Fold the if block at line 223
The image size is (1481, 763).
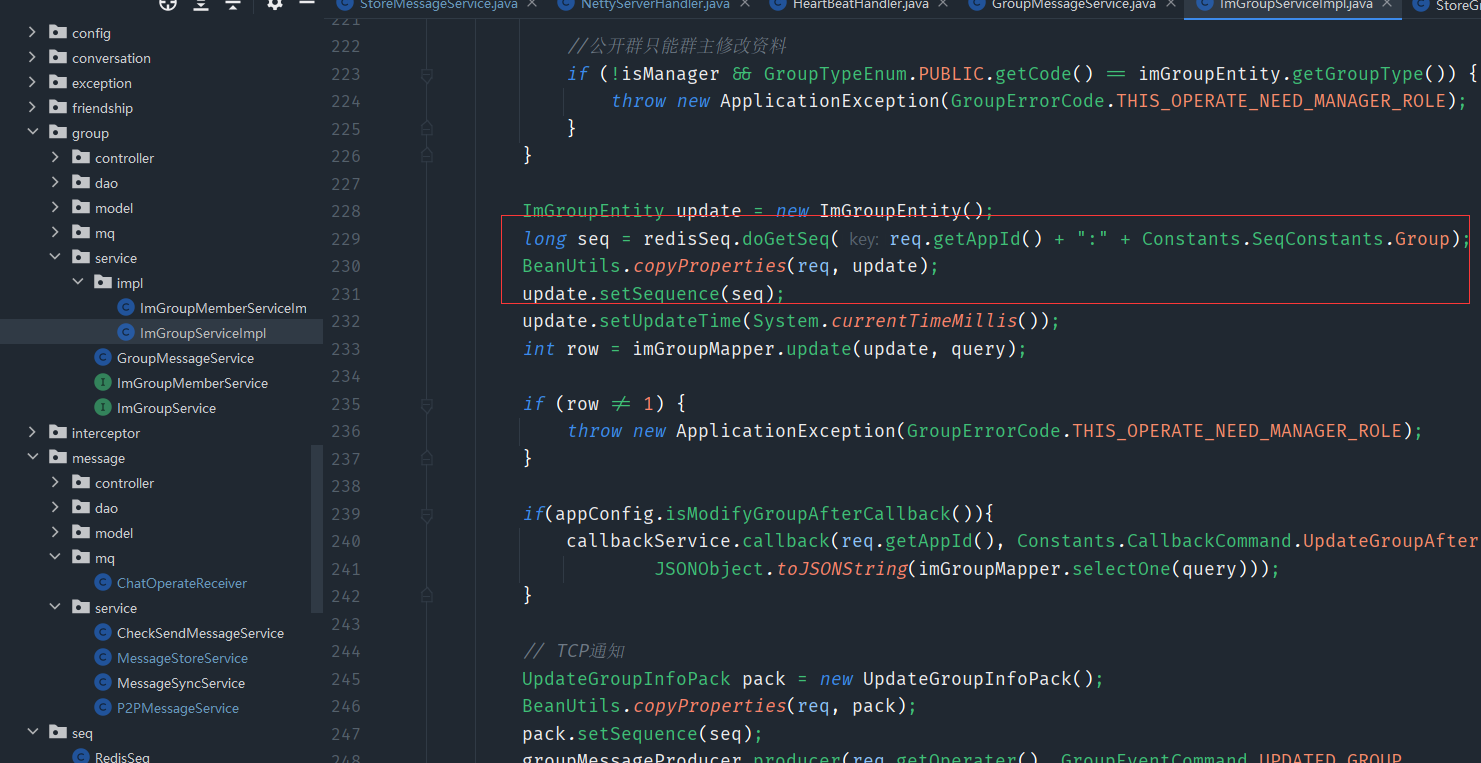tap(427, 75)
